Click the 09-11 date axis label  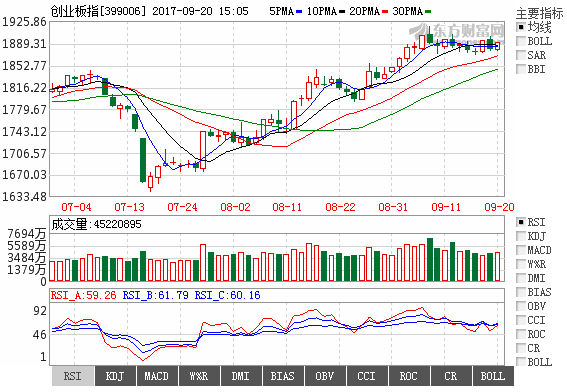[446, 207]
